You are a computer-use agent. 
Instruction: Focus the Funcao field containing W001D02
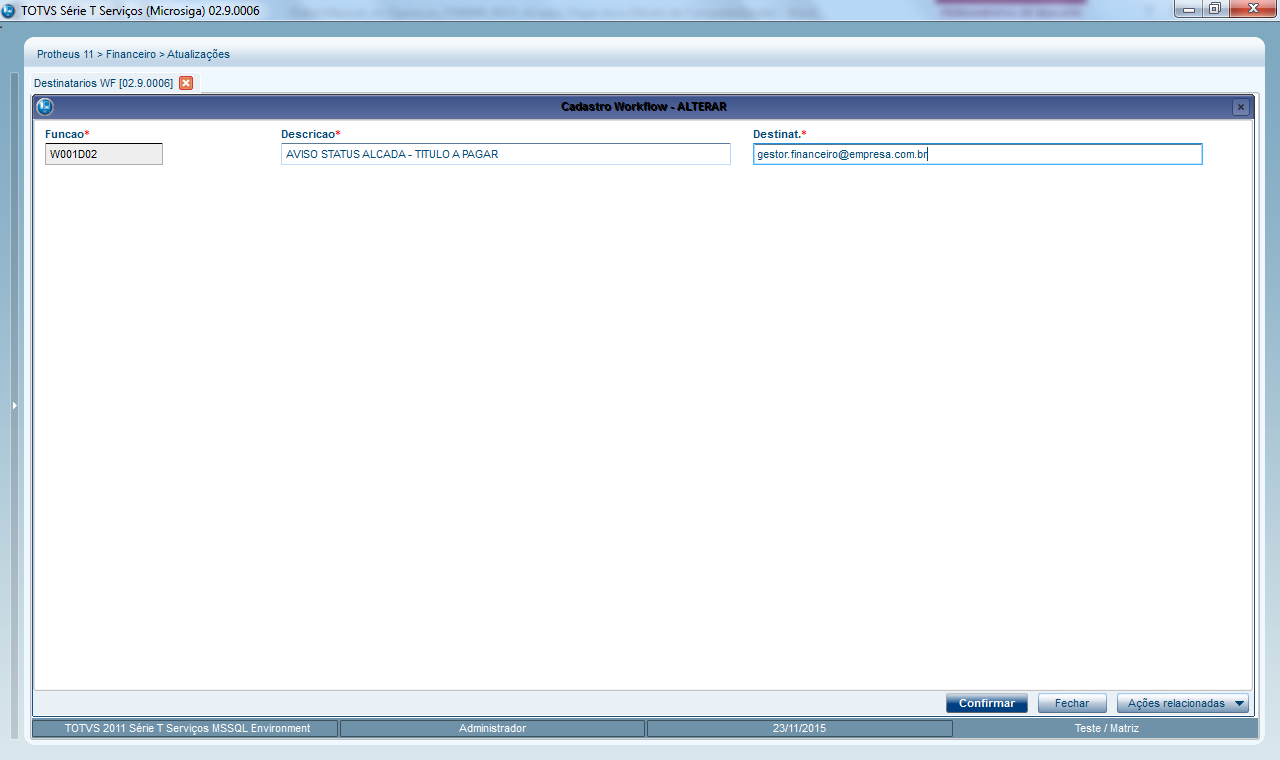103,154
